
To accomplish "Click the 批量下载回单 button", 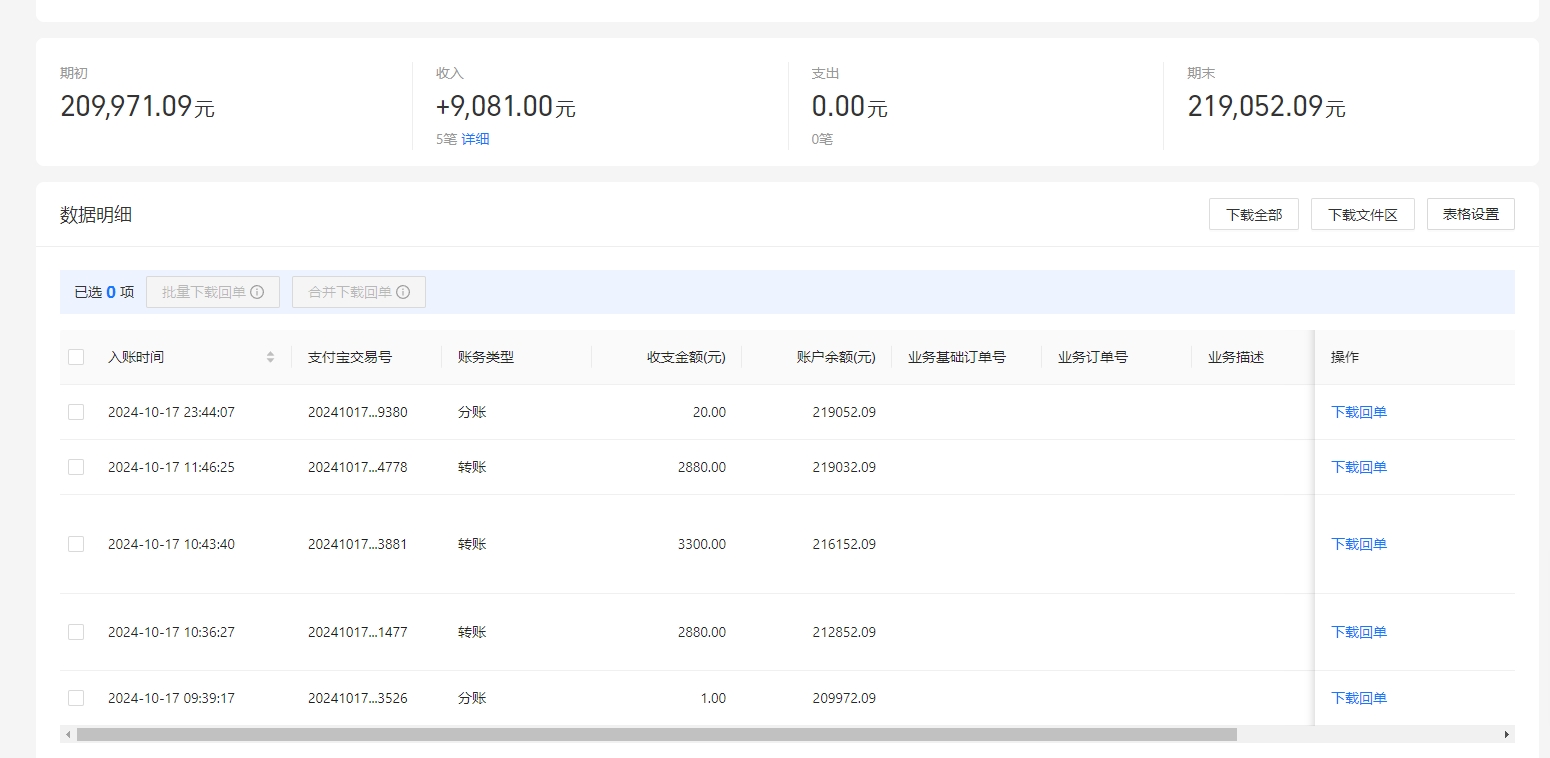I will 205,291.
